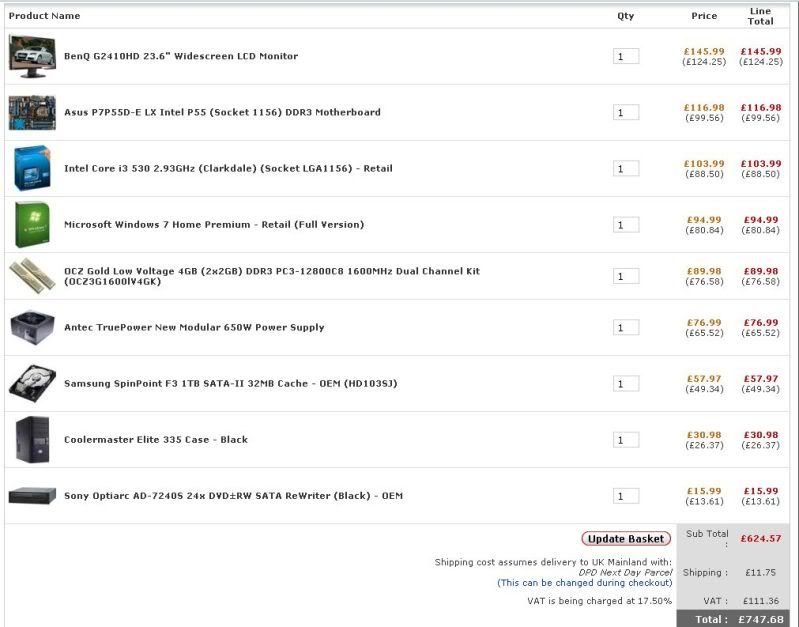Click the Intel Core i3 box thumbnail

32,168
